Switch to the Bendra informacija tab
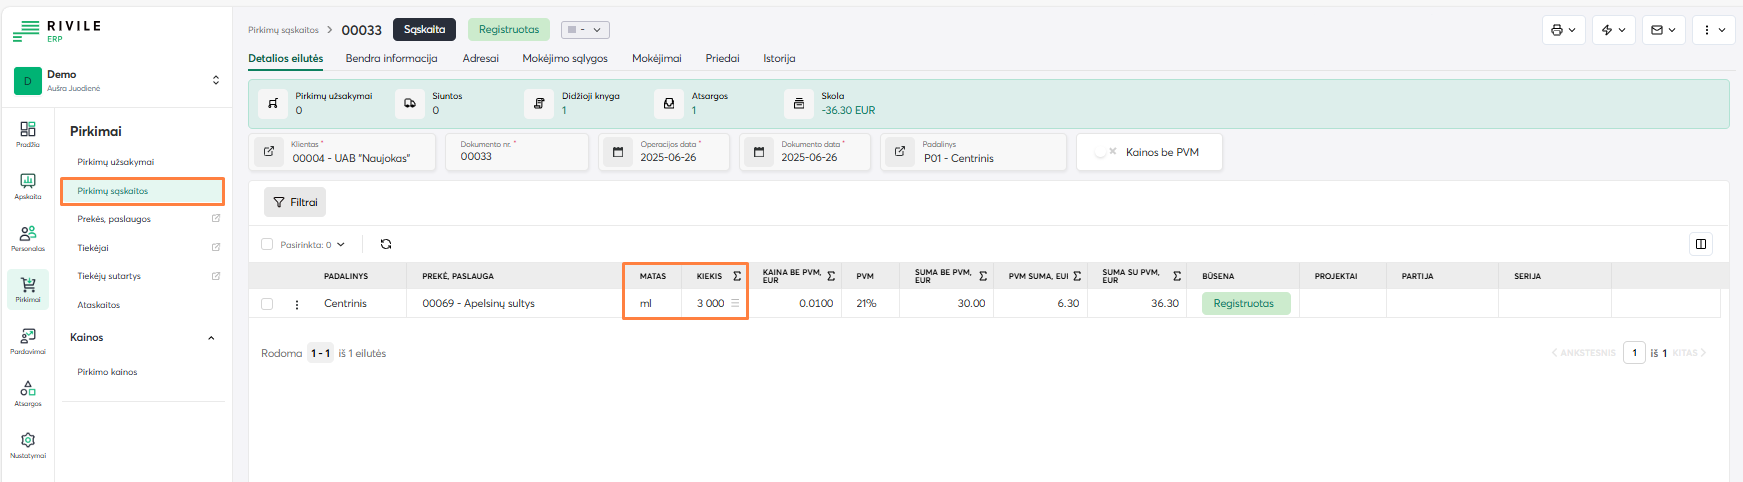Viewport: 1743px width, 482px height. click(x=391, y=58)
